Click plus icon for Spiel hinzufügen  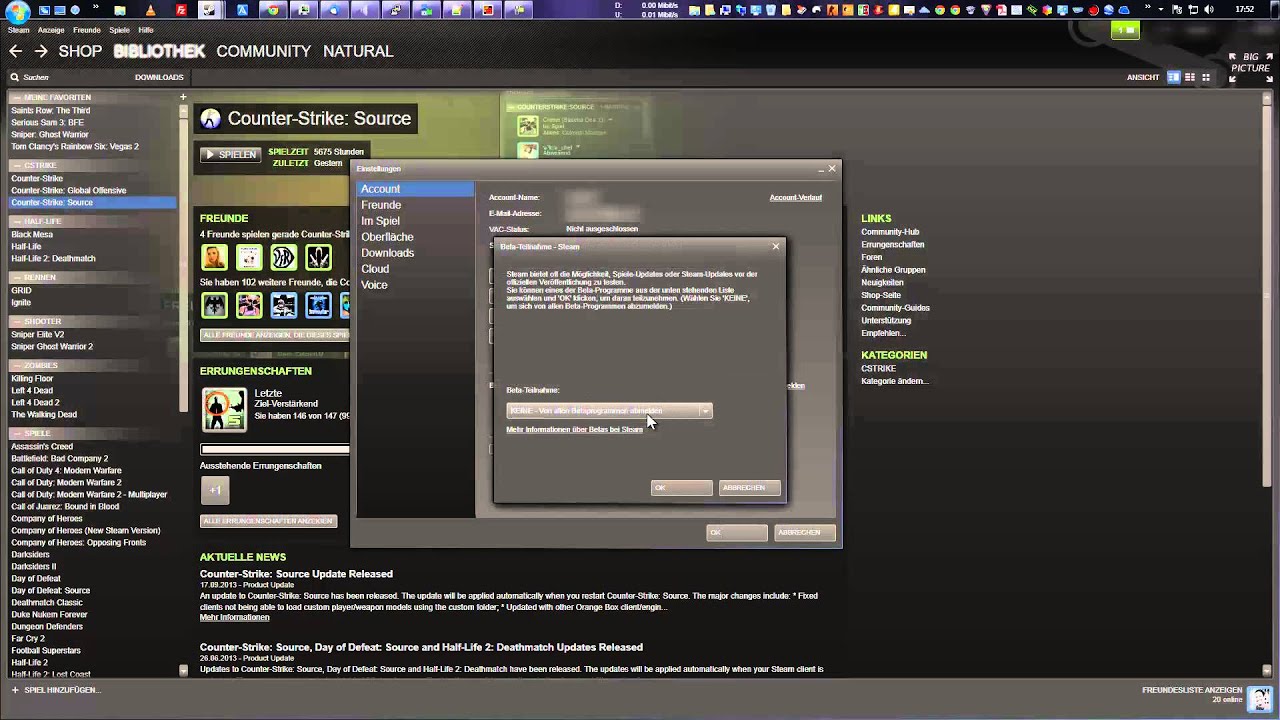[15, 690]
